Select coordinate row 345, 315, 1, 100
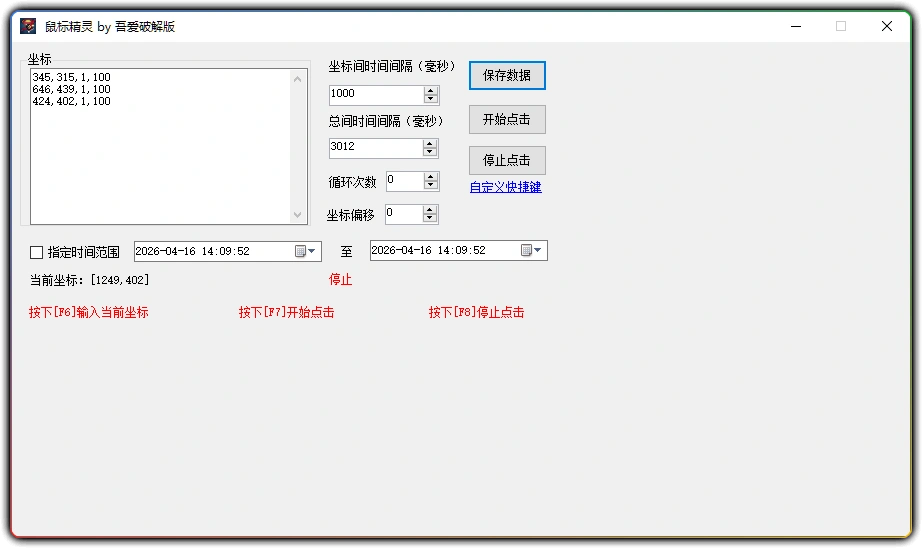This screenshot has height=548, width=922. [x=72, y=77]
